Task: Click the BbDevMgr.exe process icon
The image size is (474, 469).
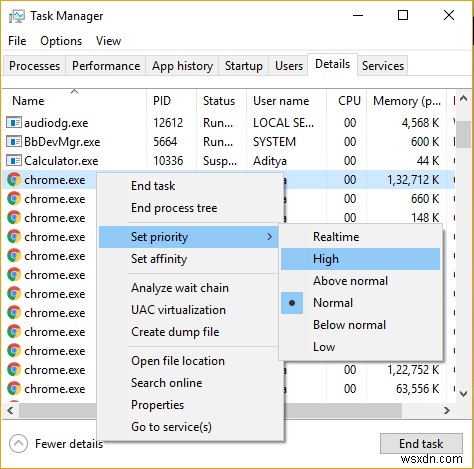Action: click(14, 142)
